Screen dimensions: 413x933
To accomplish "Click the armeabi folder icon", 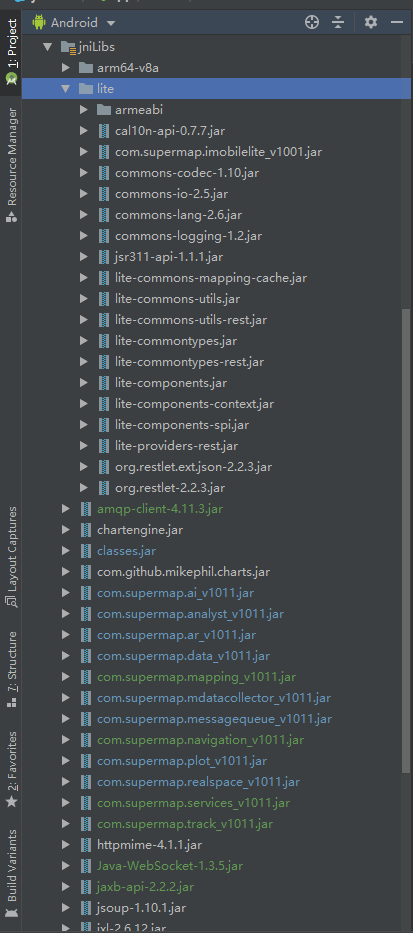I will point(104,109).
